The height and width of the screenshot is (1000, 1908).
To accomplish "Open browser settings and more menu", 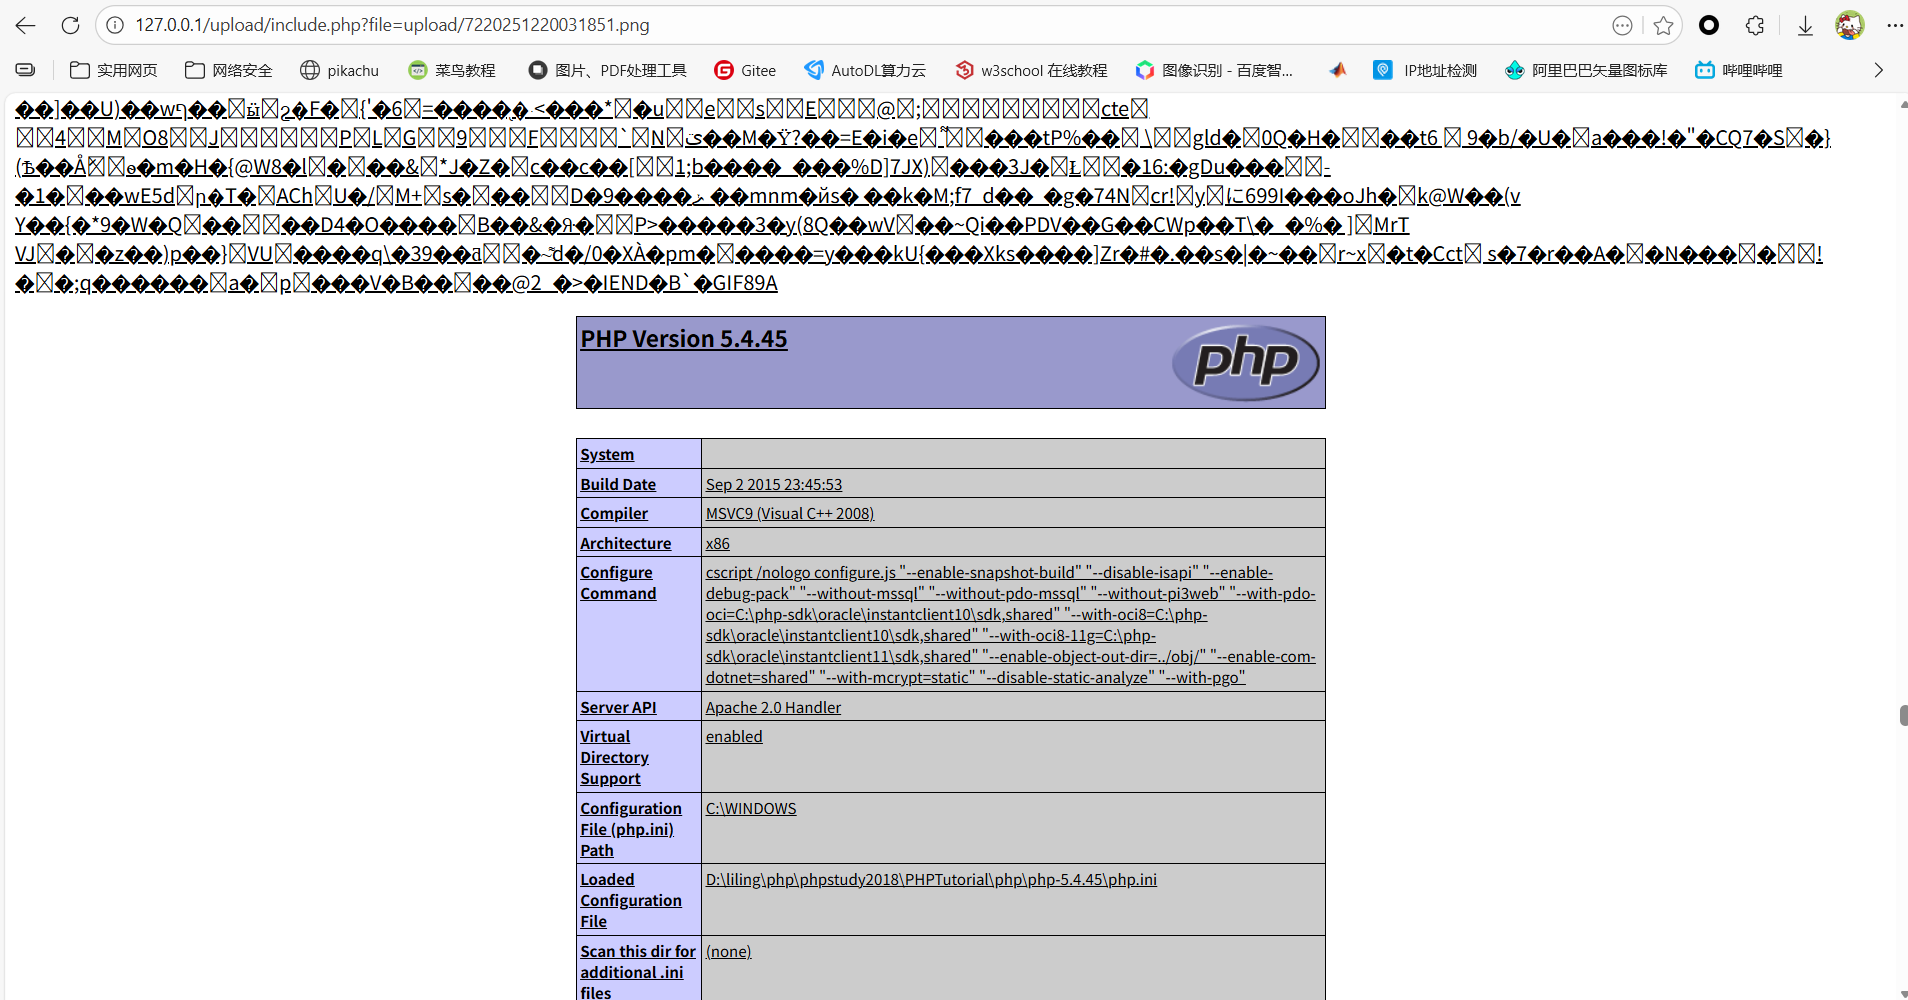I will [x=1894, y=26].
